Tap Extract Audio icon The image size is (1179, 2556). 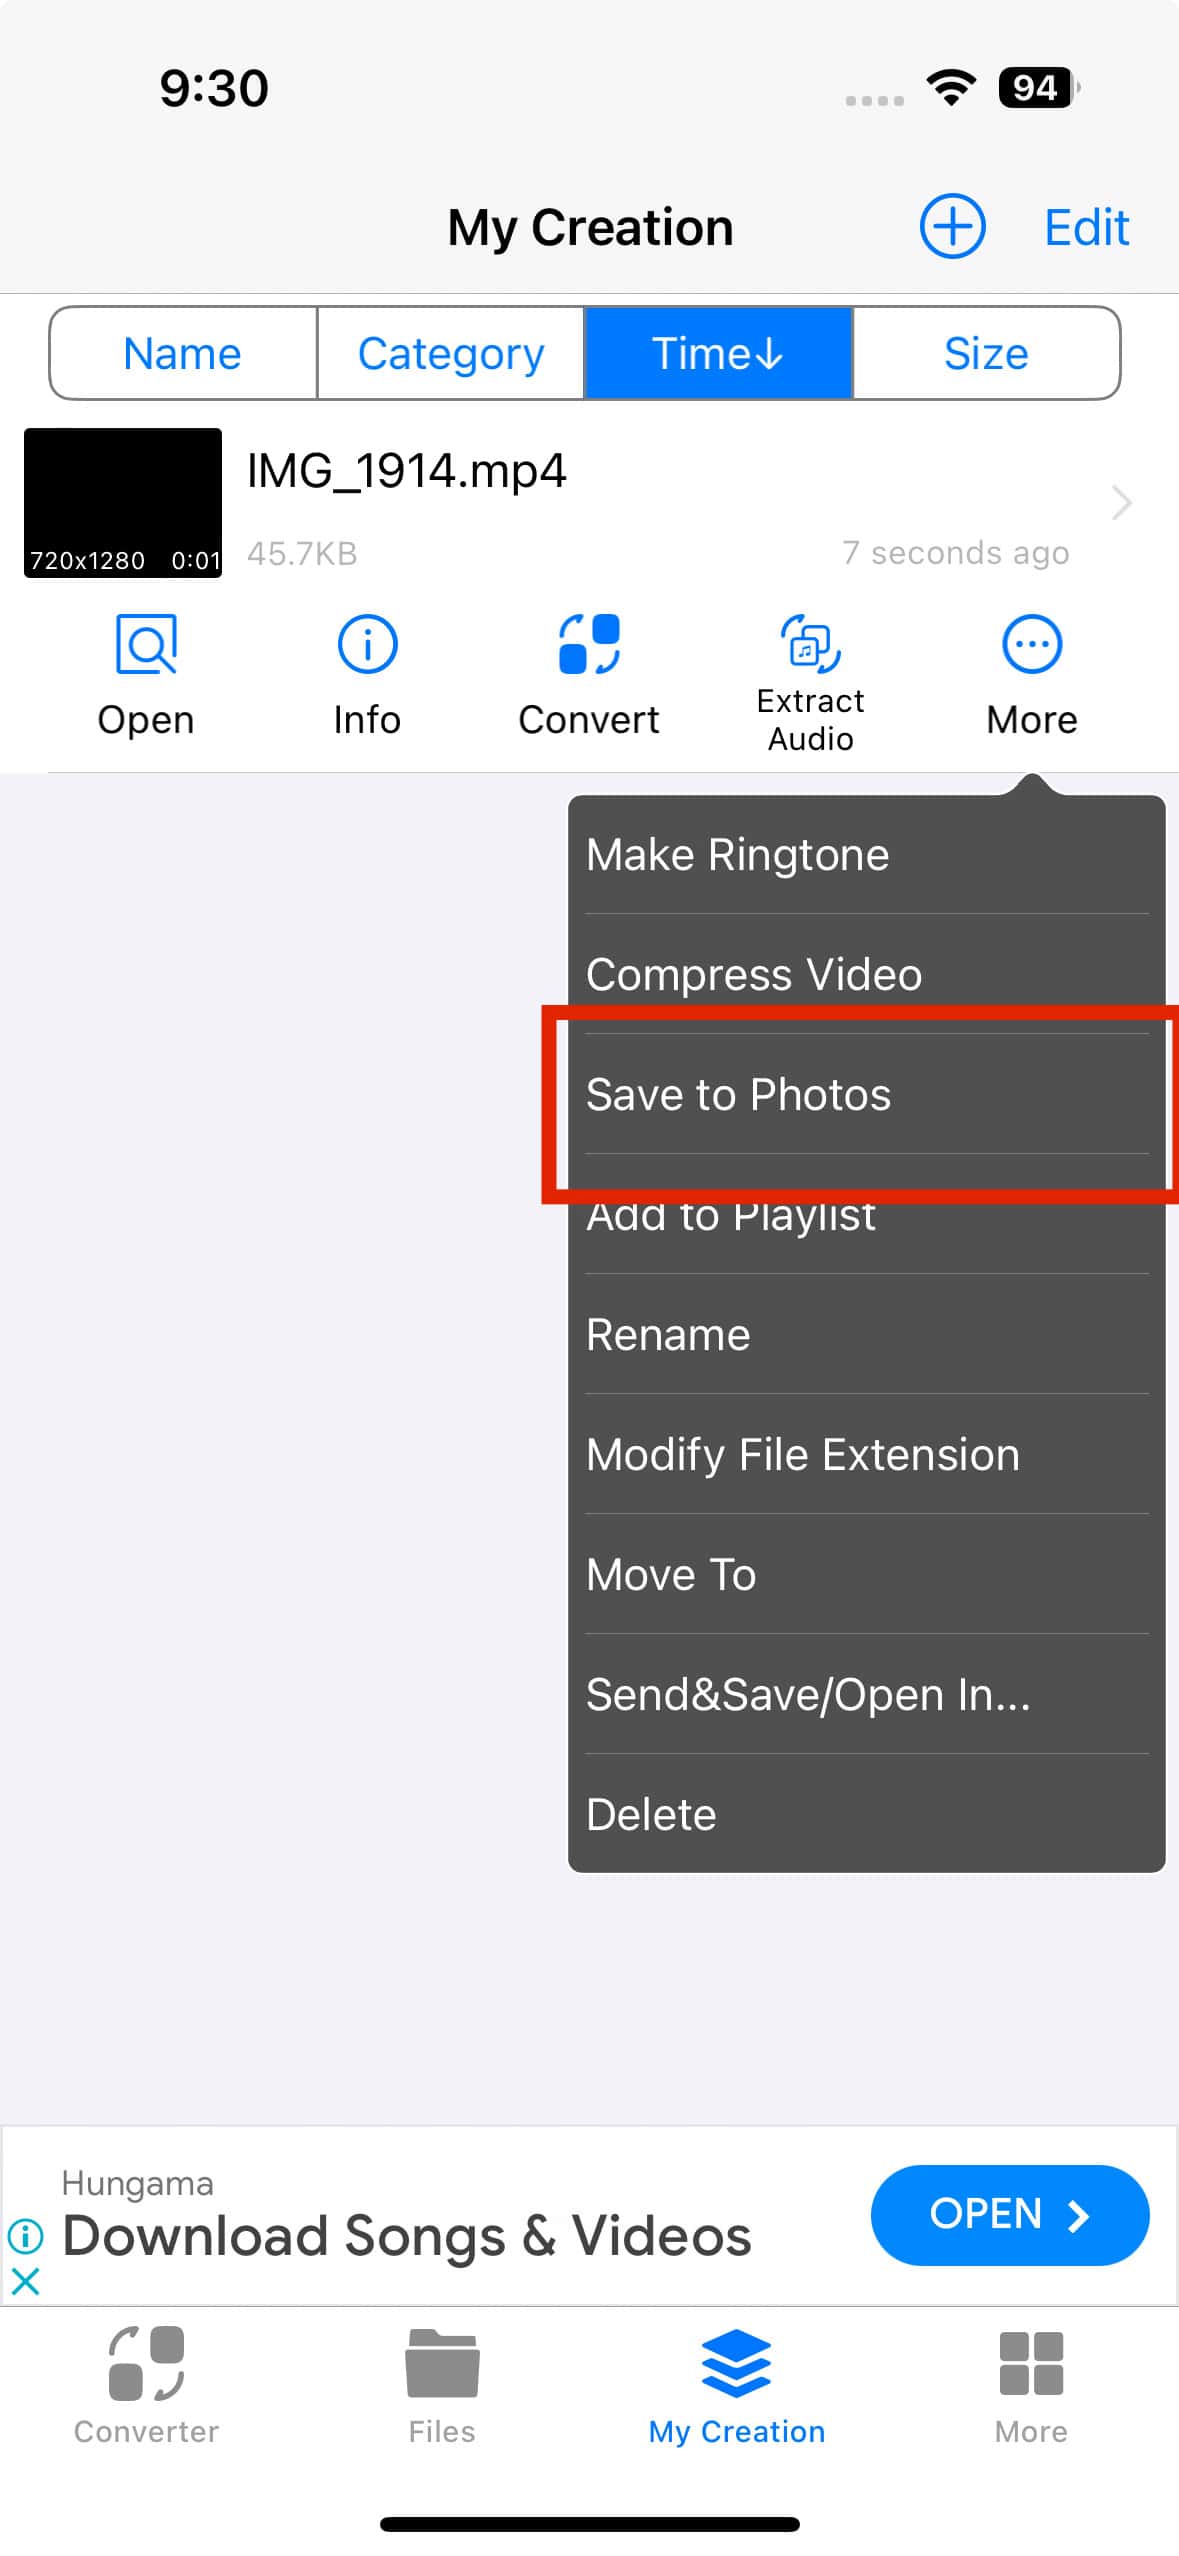pos(810,645)
